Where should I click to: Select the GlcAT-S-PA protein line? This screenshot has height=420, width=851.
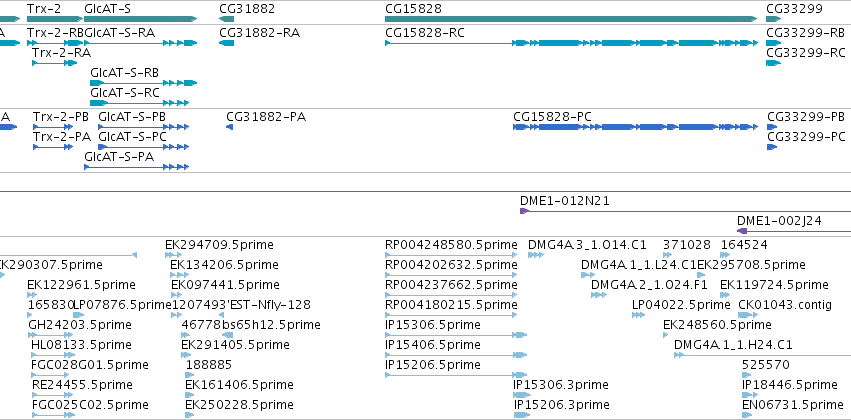click(136, 167)
